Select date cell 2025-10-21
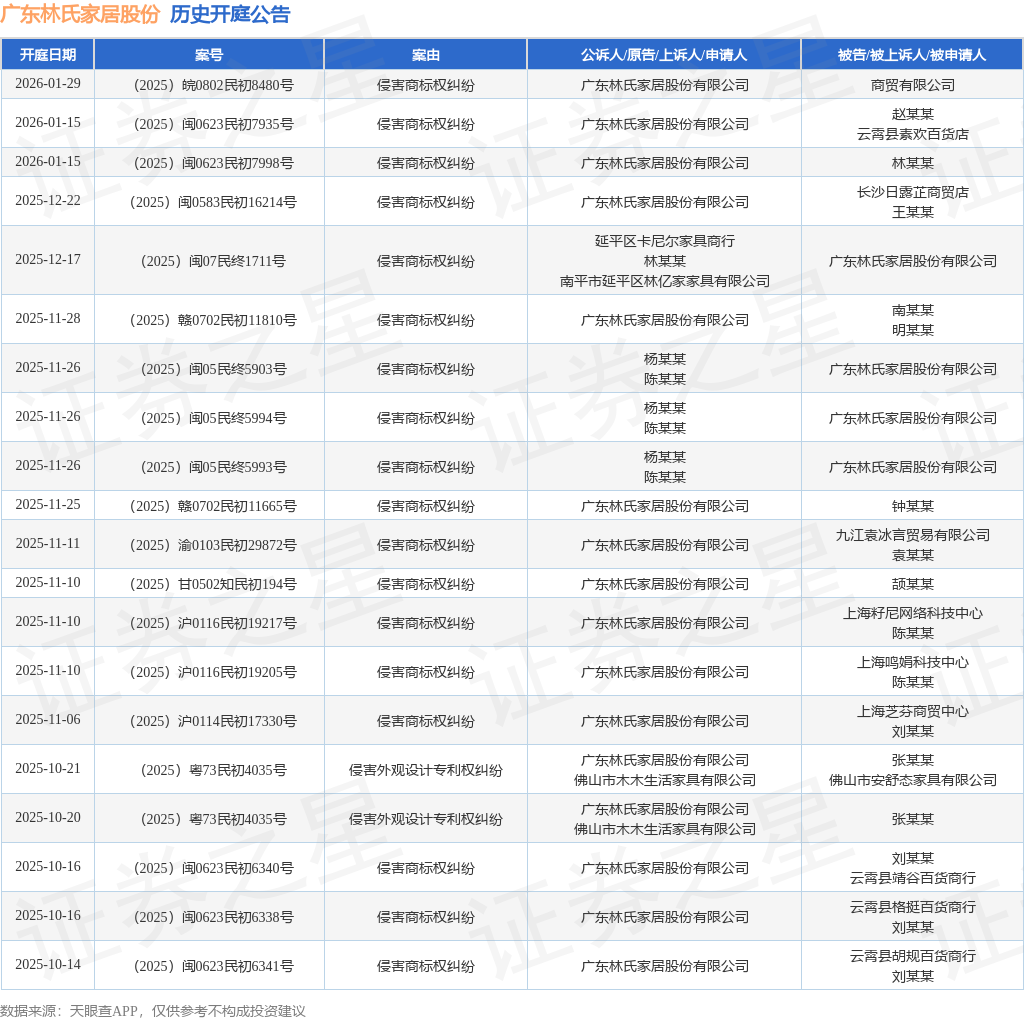This screenshot has width=1024, height=1020. tap(48, 768)
